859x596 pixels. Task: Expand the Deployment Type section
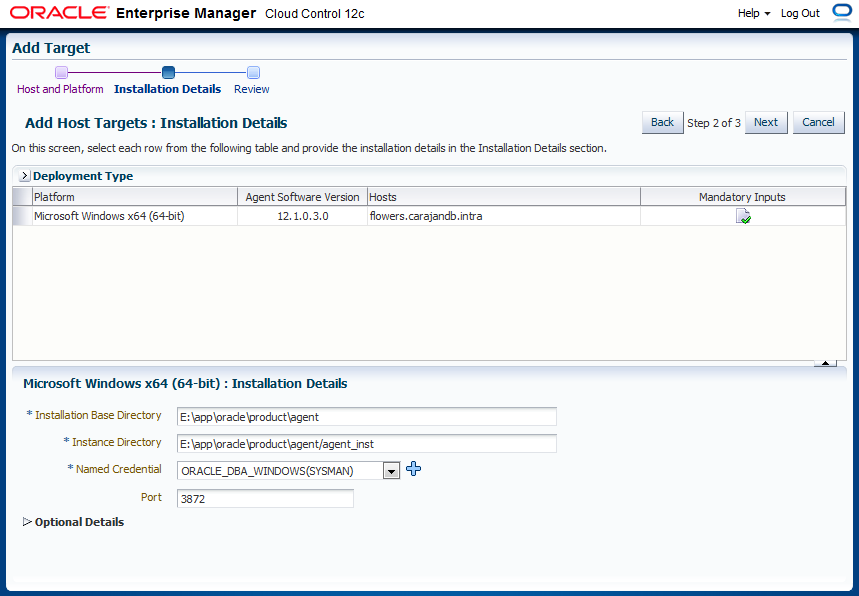coord(24,176)
